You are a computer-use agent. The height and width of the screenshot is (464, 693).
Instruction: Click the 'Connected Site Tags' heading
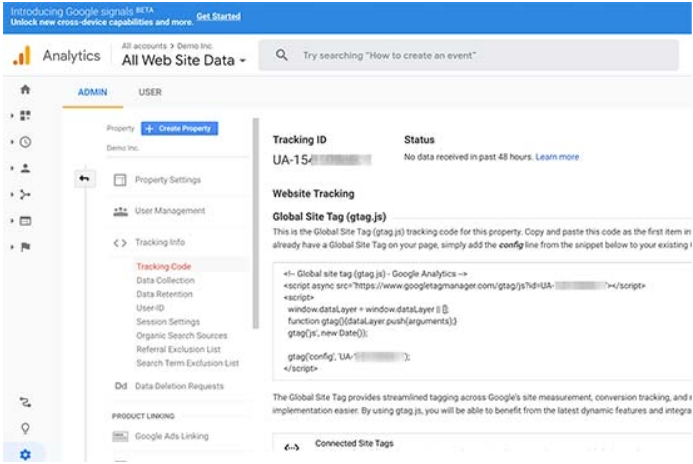point(354,443)
